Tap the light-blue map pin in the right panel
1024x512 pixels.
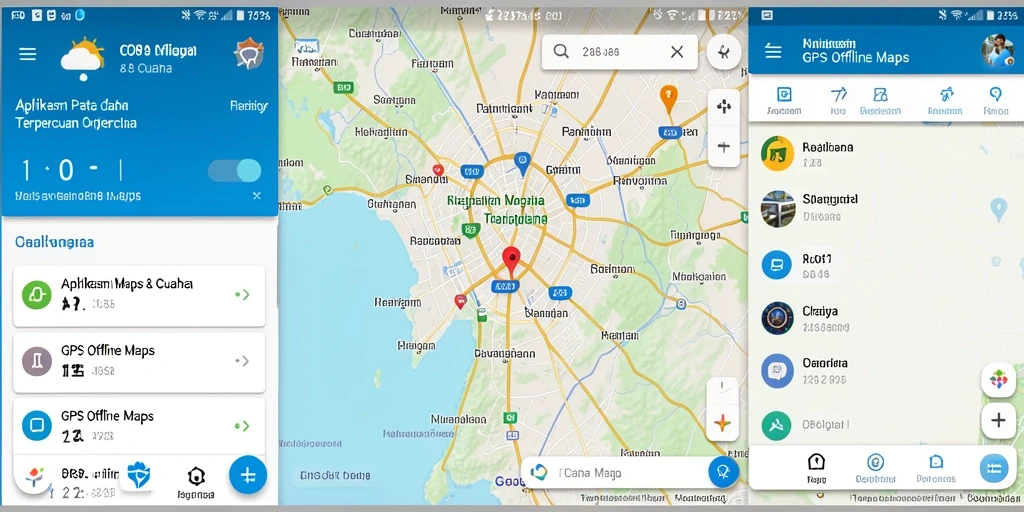click(998, 210)
